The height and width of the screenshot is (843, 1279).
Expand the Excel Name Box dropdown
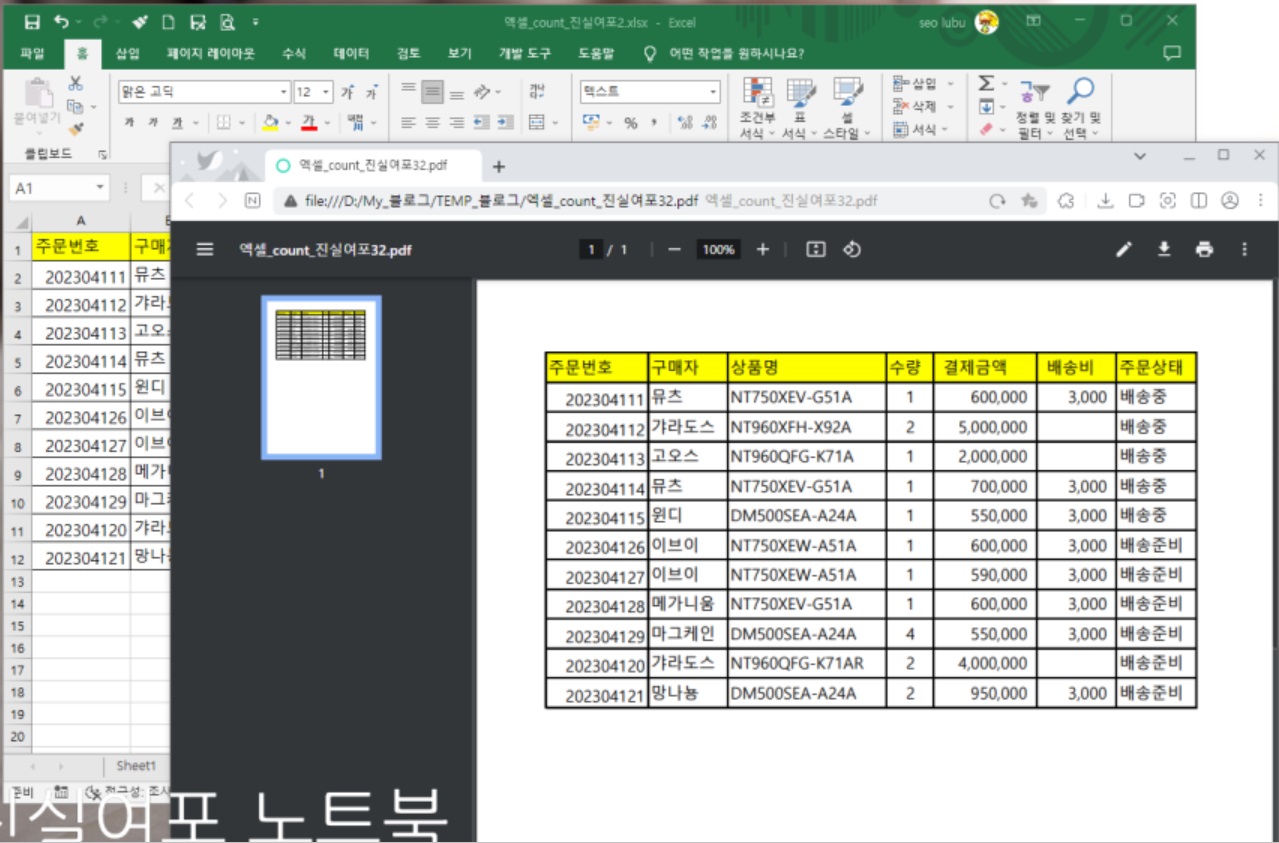tap(100, 188)
